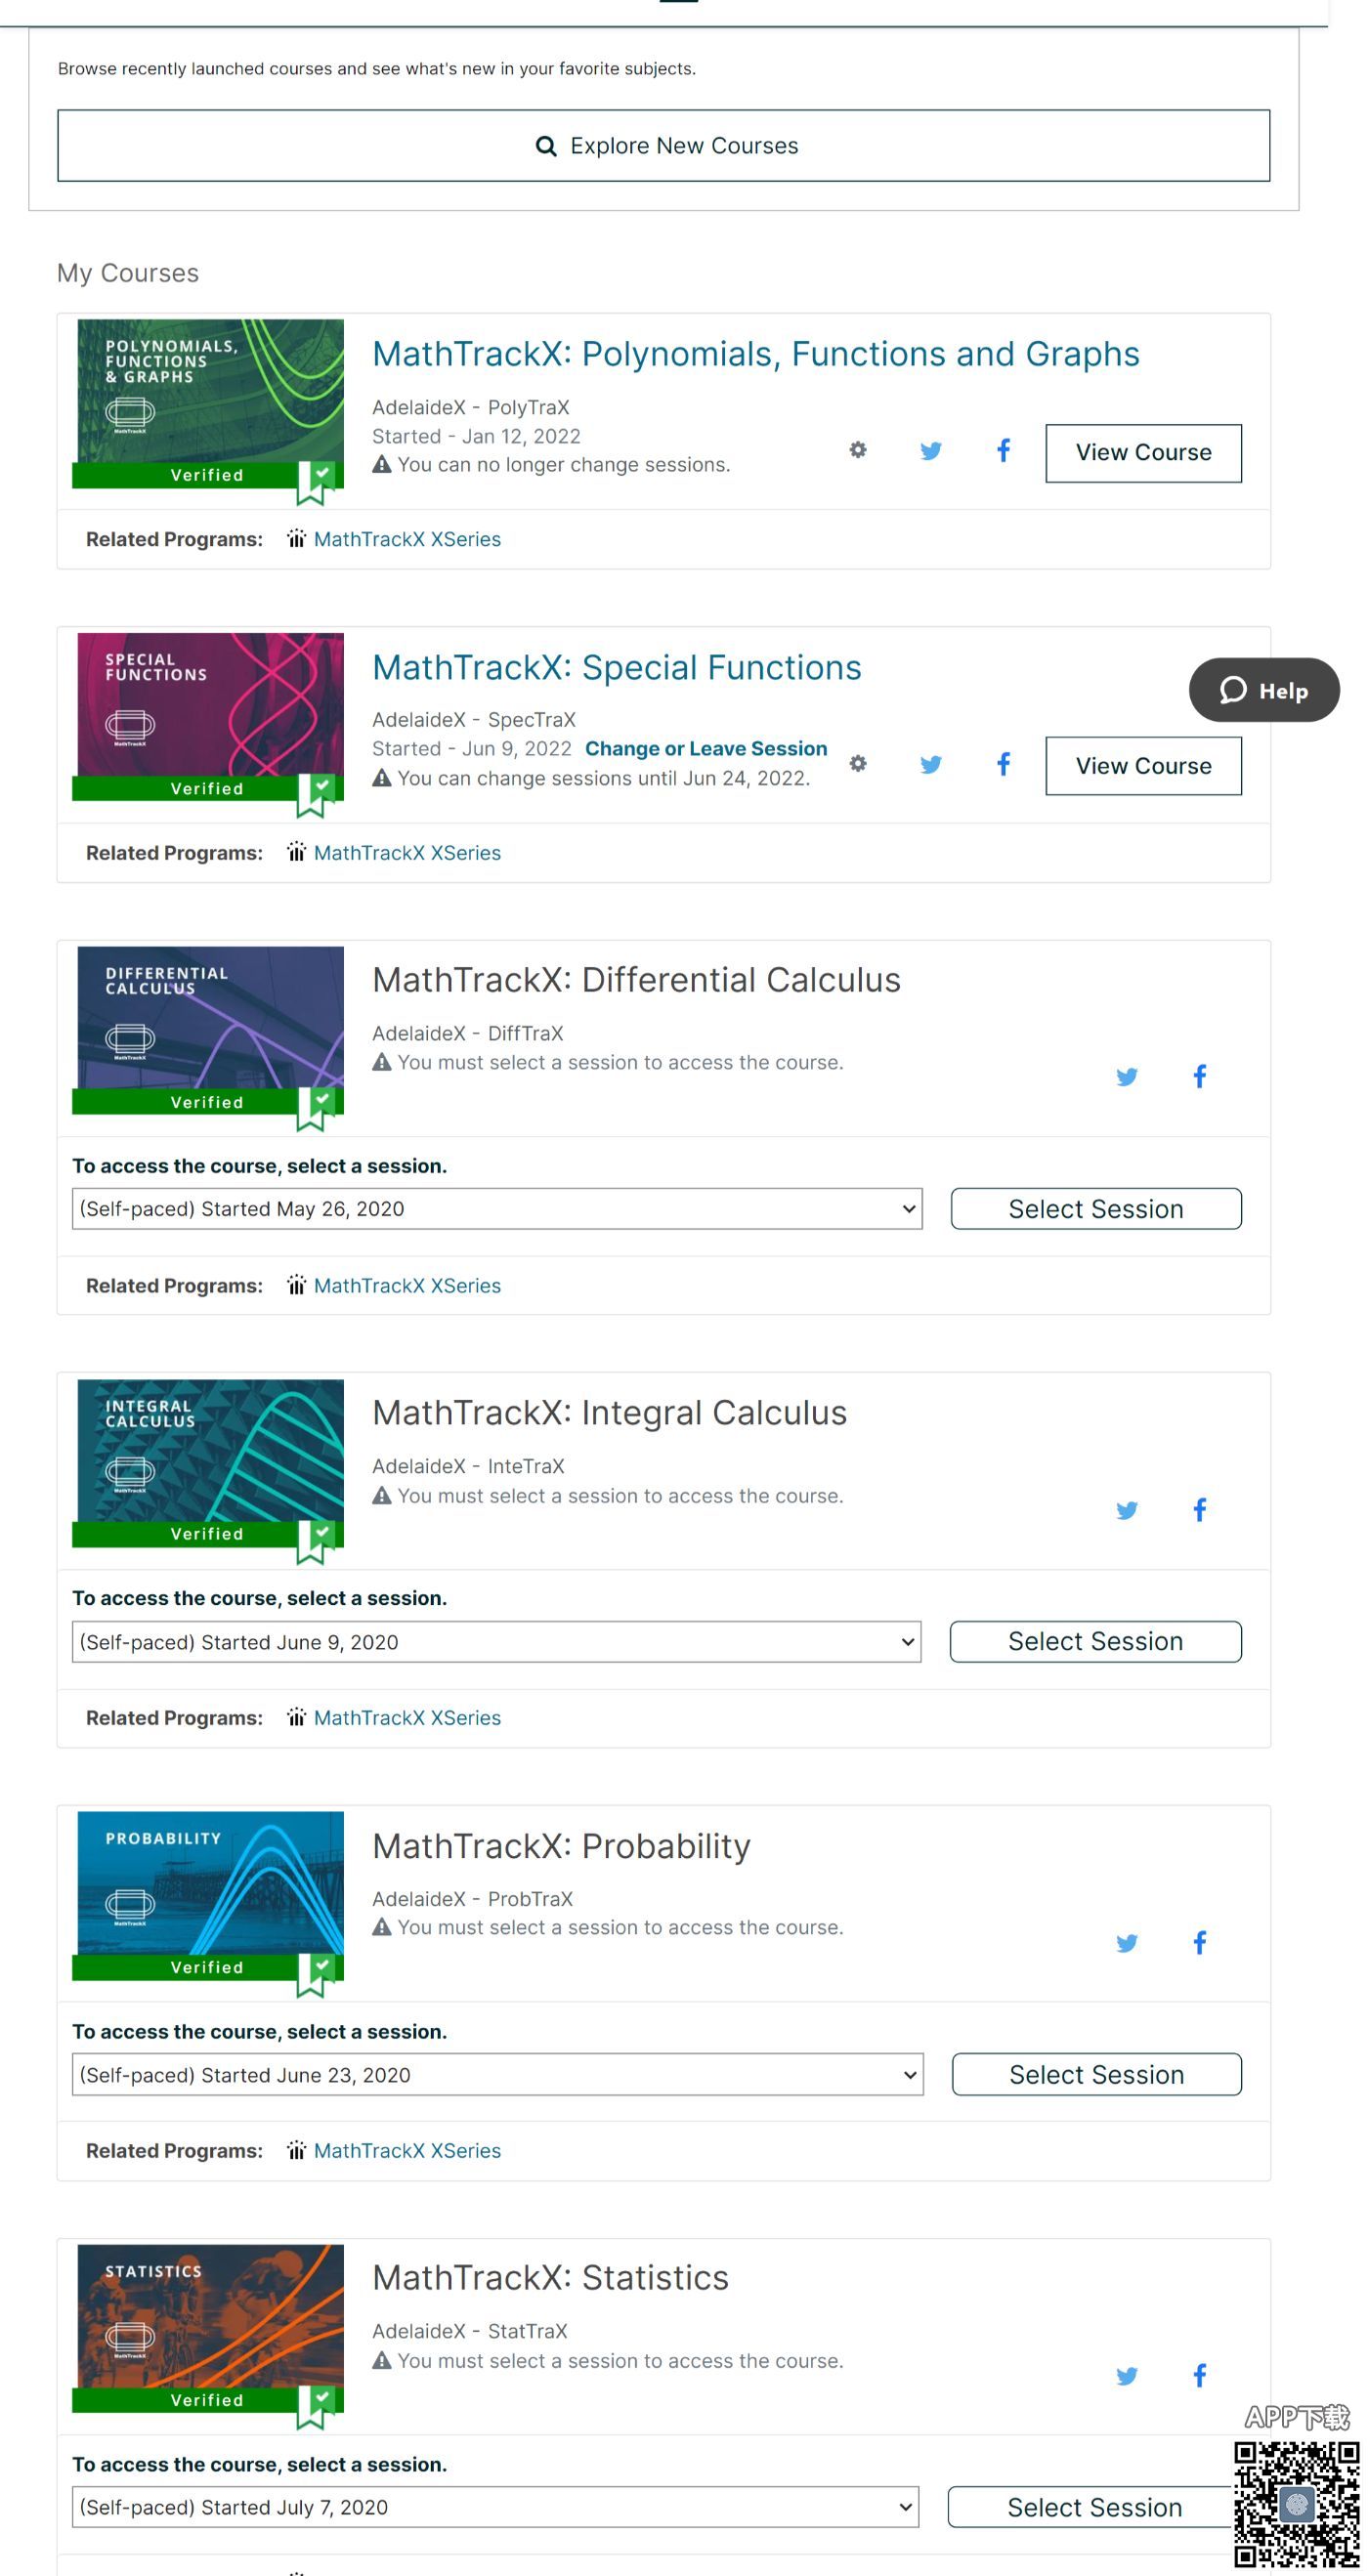Screen dimensions: 1368x2576
Task: Expand Differential Calculus session dropdown
Action: pyautogui.click(x=496, y=1209)
